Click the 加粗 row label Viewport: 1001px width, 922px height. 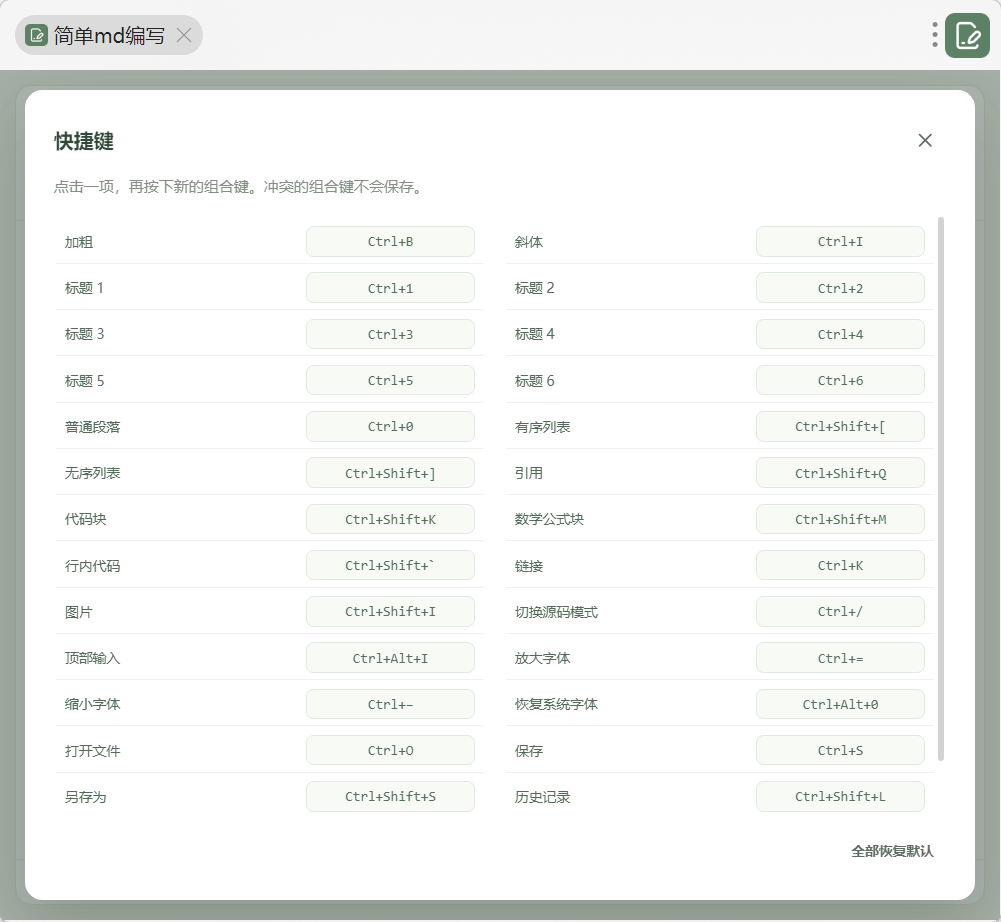[79, 242]
